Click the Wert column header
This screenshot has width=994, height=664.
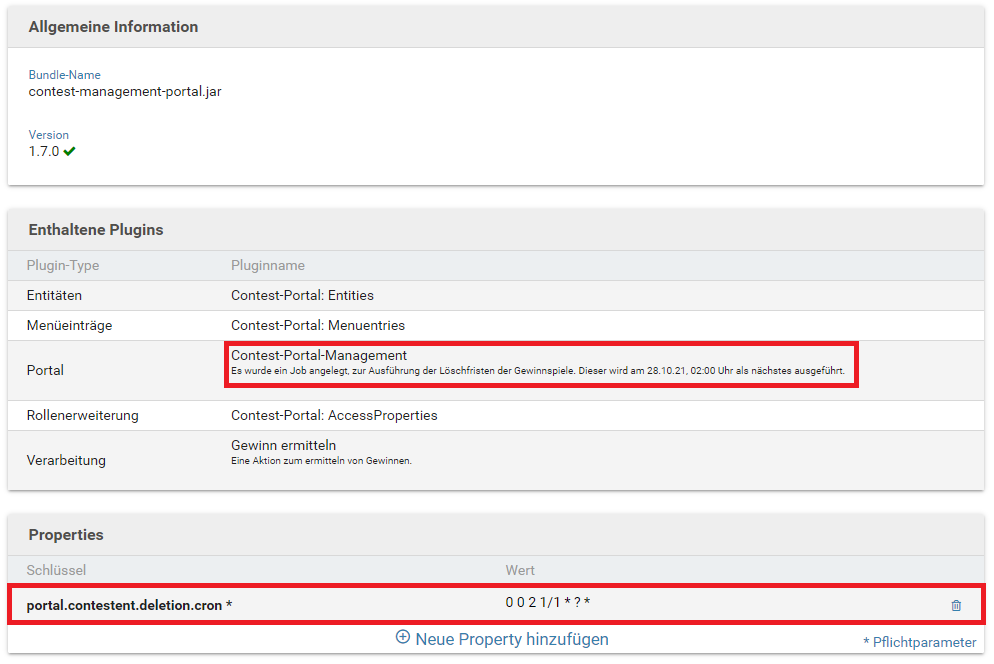click(x=520, y=570)
